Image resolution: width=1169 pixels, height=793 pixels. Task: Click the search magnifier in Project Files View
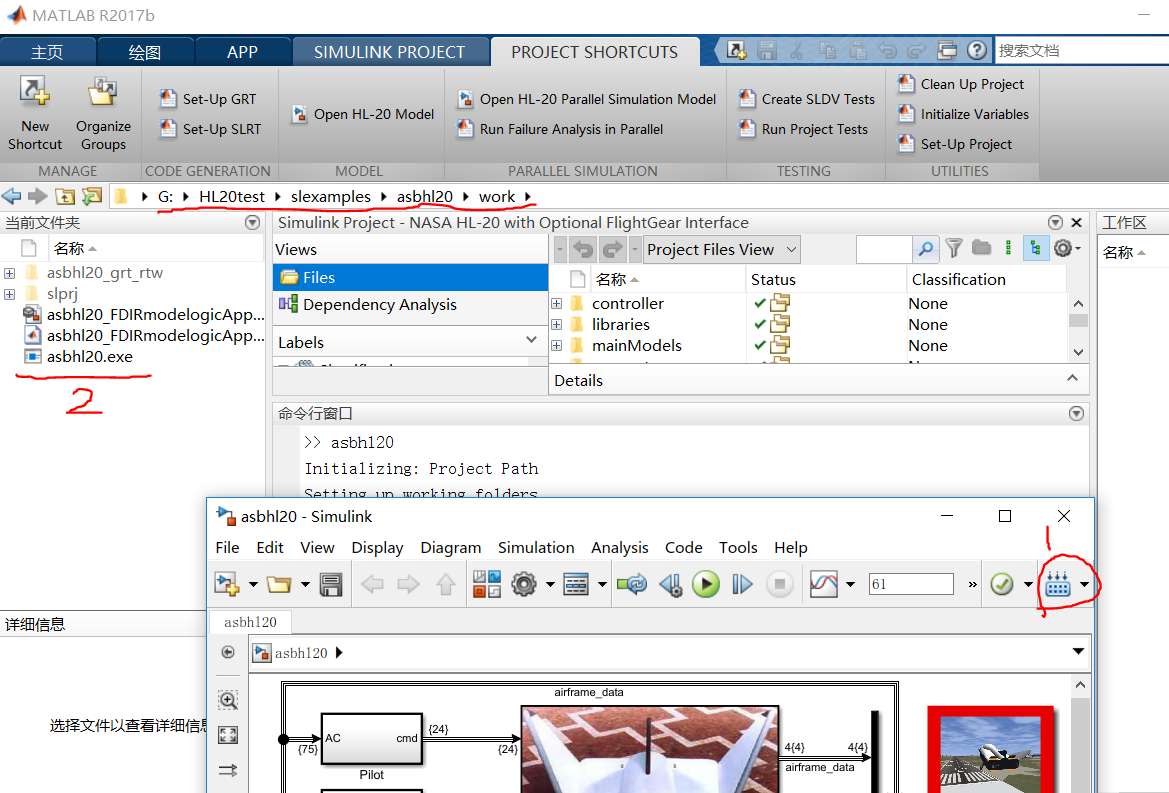926,249
